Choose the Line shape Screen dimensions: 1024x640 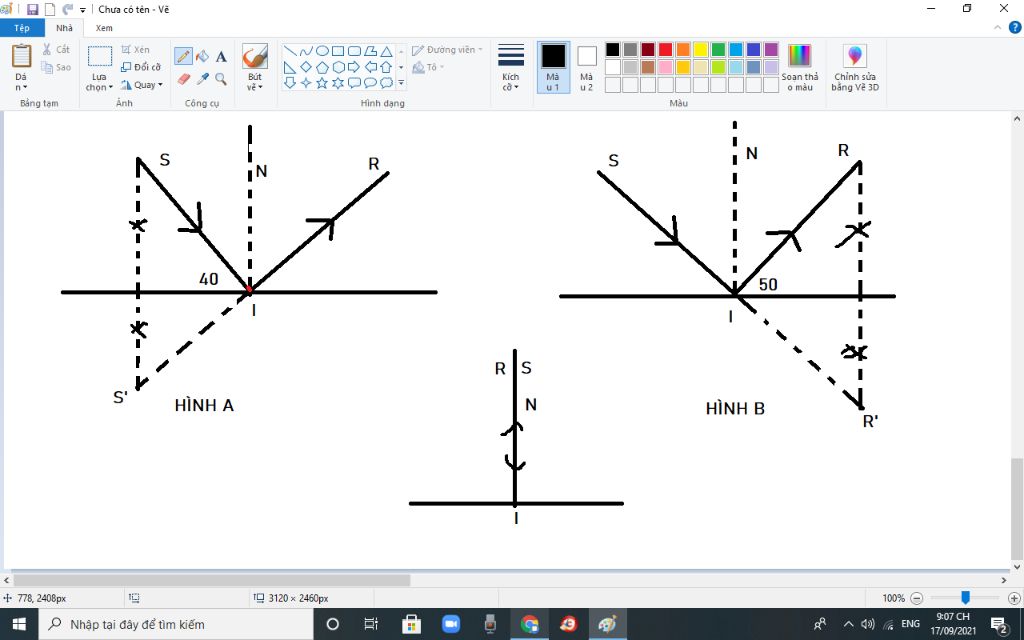(x=290, y=51)
